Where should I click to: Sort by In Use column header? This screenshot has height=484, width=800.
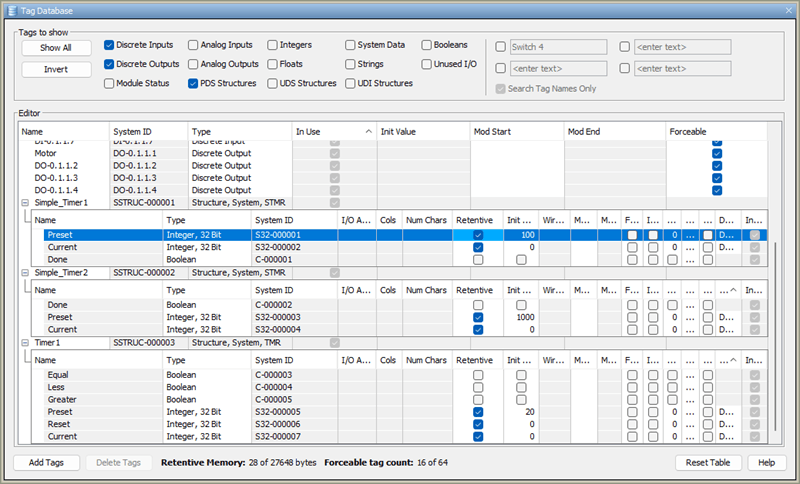(x=334, y=132)
